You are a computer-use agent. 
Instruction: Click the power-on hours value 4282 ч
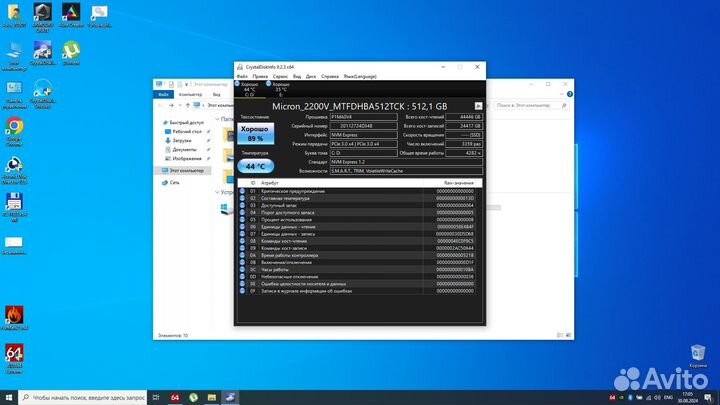point(464,153)
